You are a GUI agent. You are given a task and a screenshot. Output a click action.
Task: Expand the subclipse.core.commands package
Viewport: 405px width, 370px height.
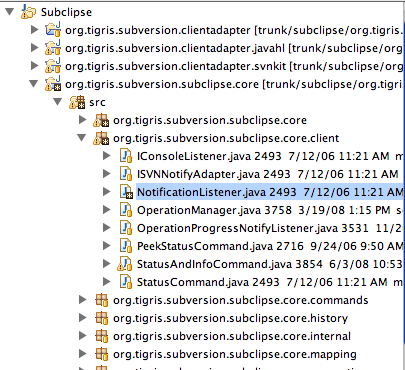pos(82,300)
